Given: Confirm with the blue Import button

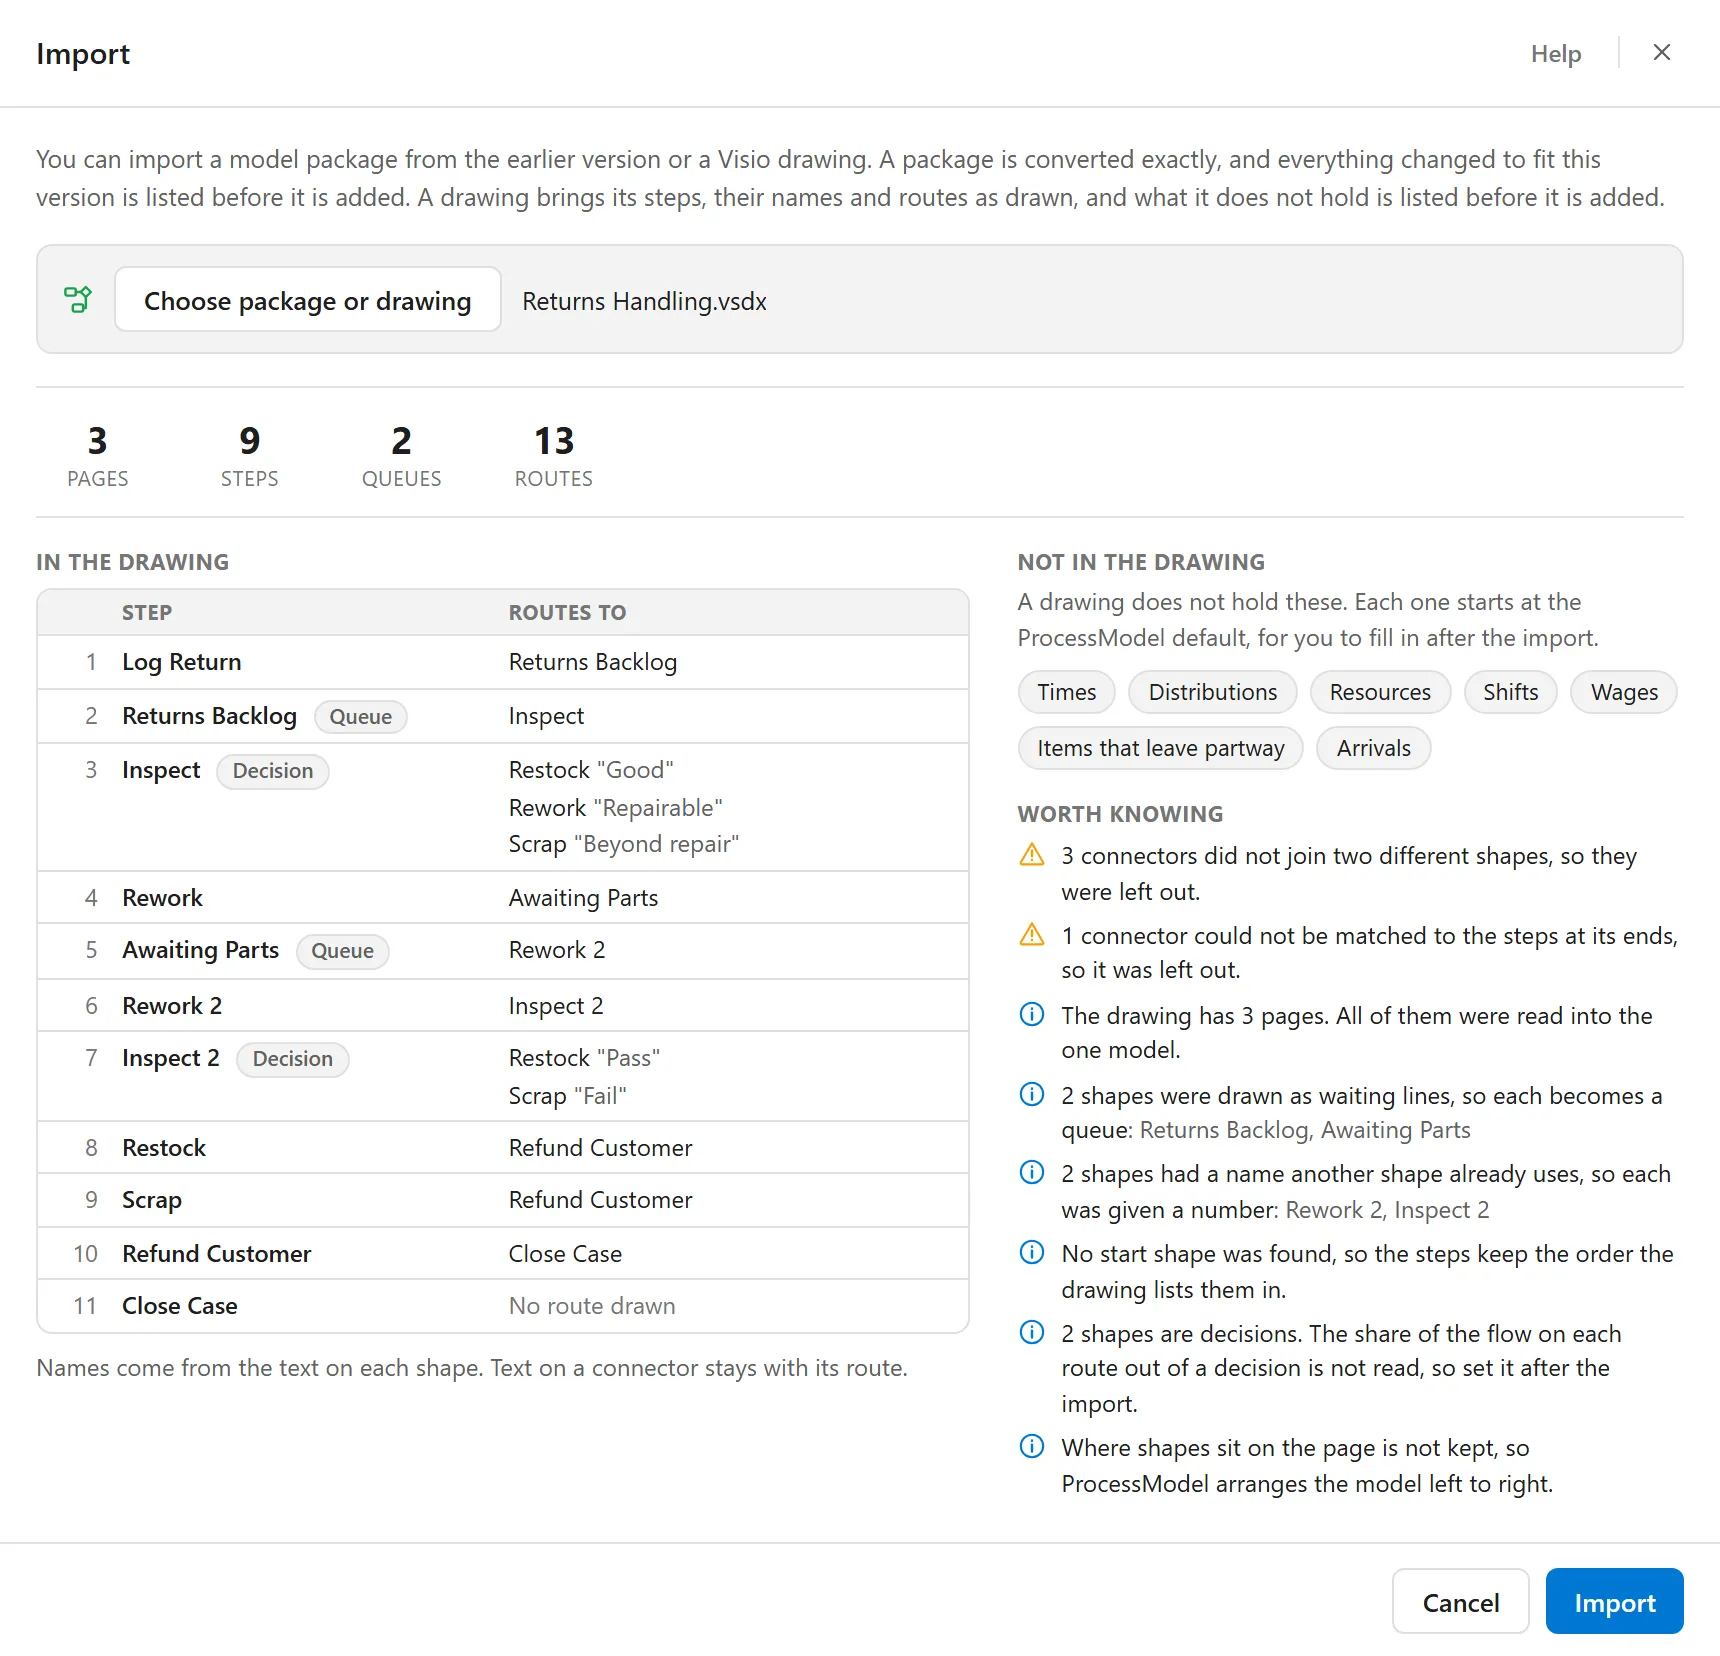Looking at the screenshot, I should [1614, 1601].
